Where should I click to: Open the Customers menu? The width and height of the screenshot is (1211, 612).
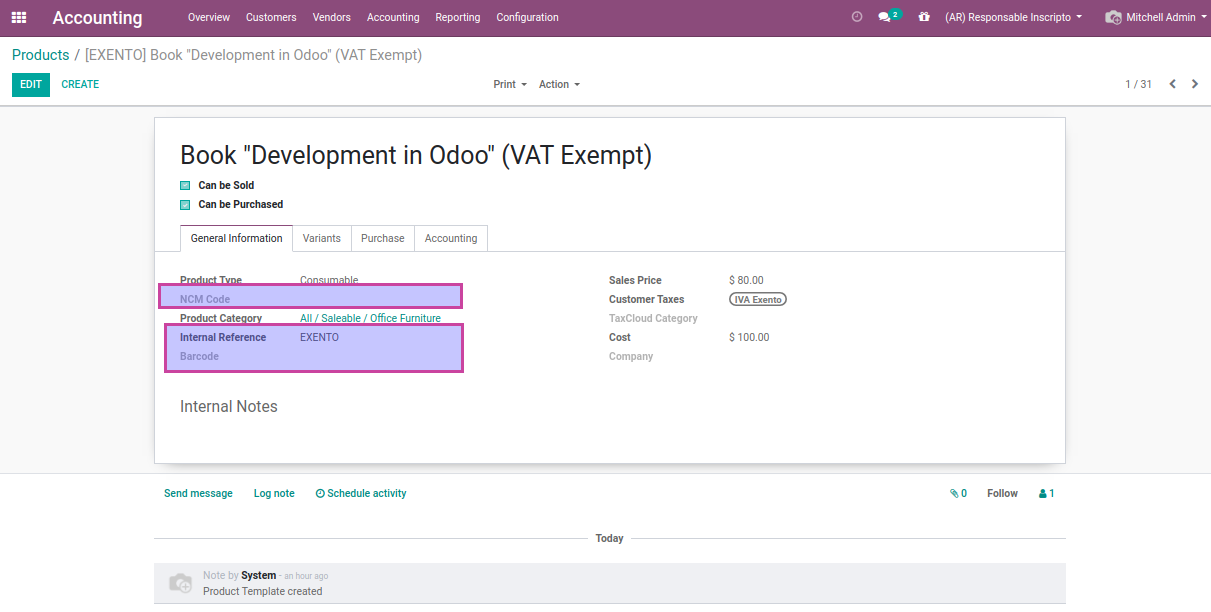click(x=271, y=17)
